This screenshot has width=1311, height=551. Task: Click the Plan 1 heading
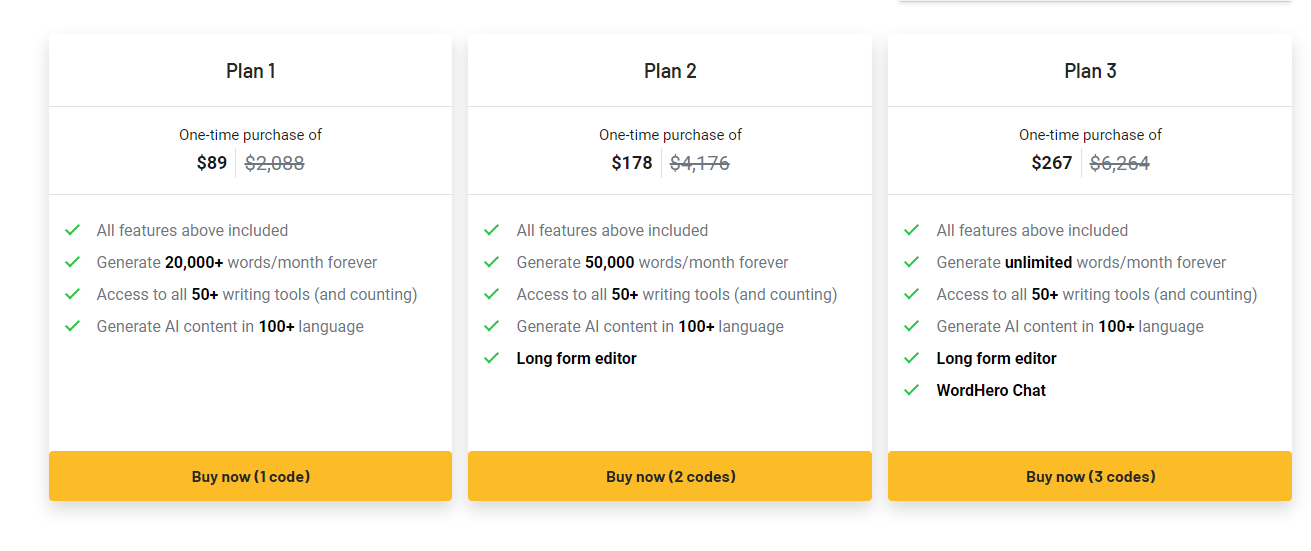(250, 71)
